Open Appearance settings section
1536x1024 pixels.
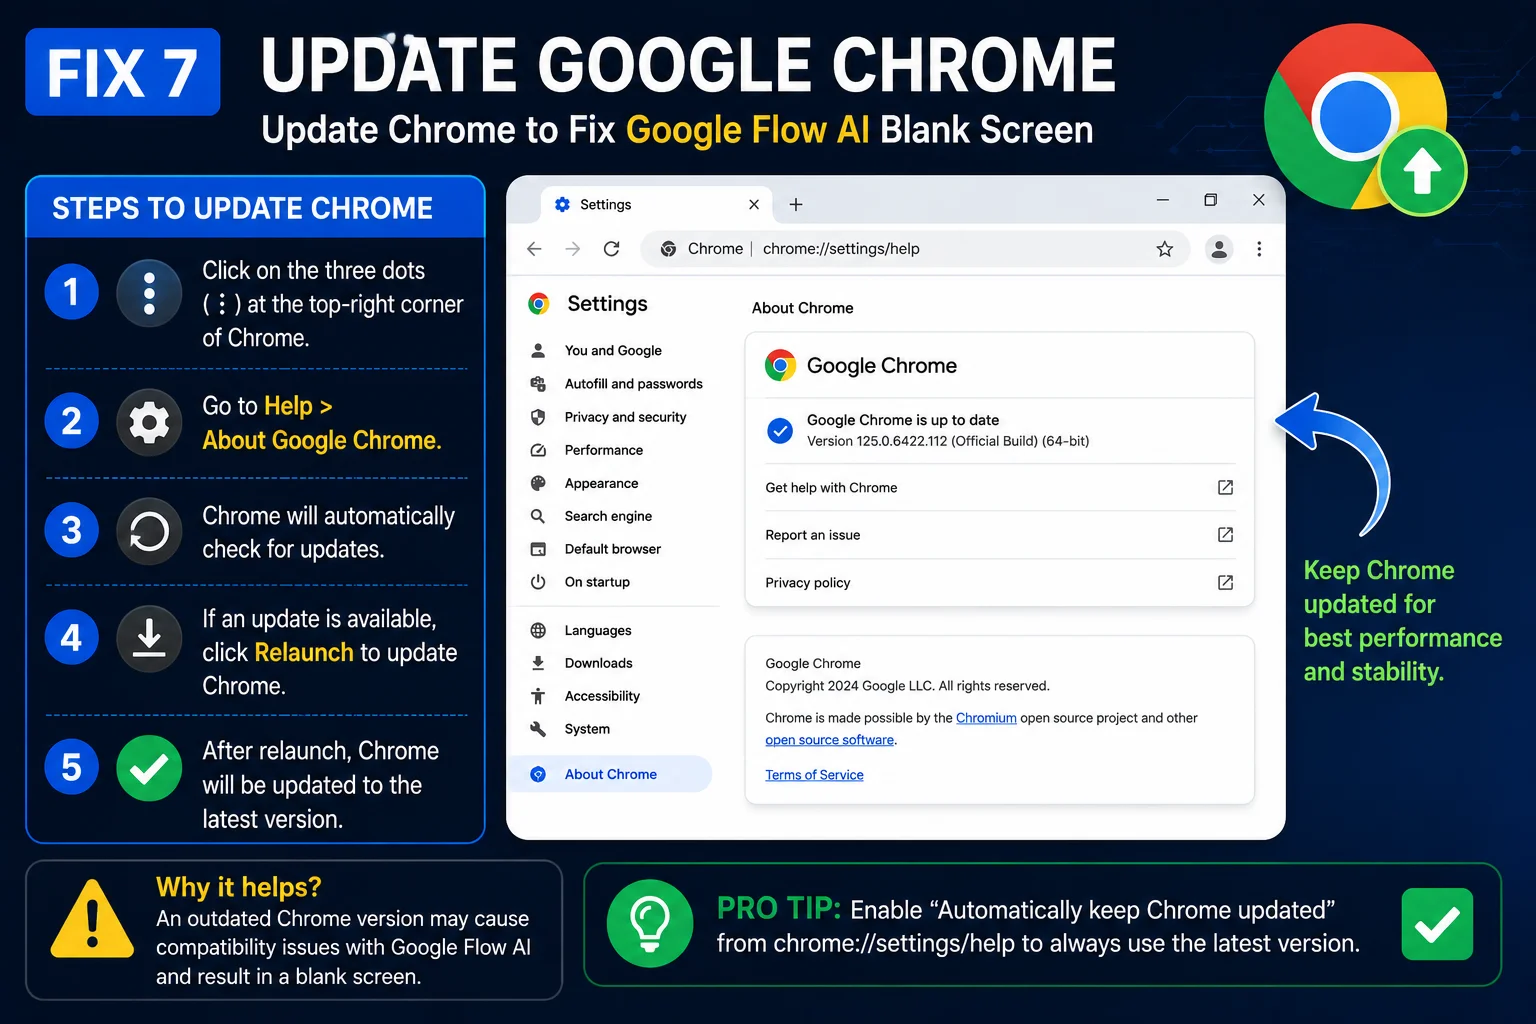click(601, 483)
